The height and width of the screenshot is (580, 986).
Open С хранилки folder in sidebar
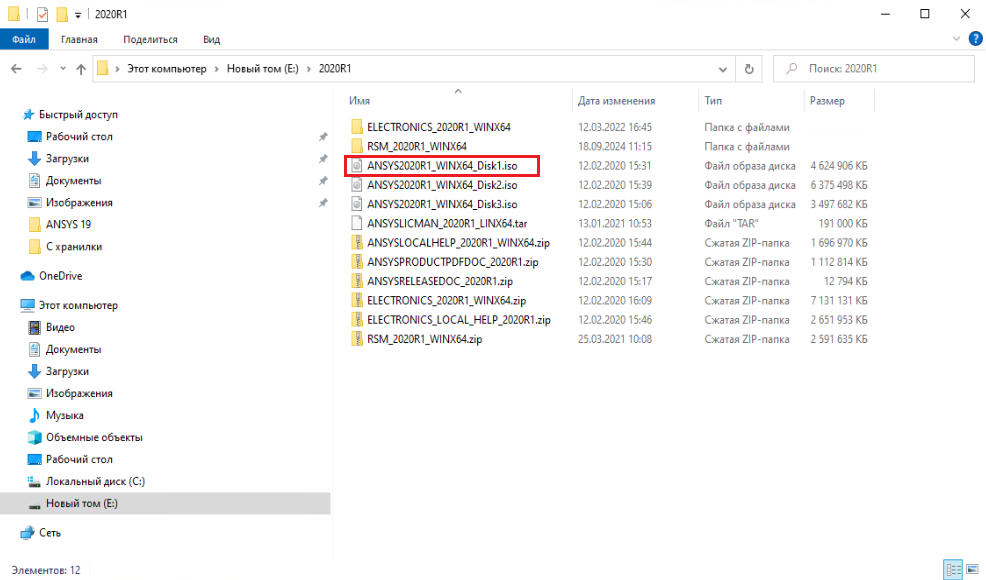point(74,247)
